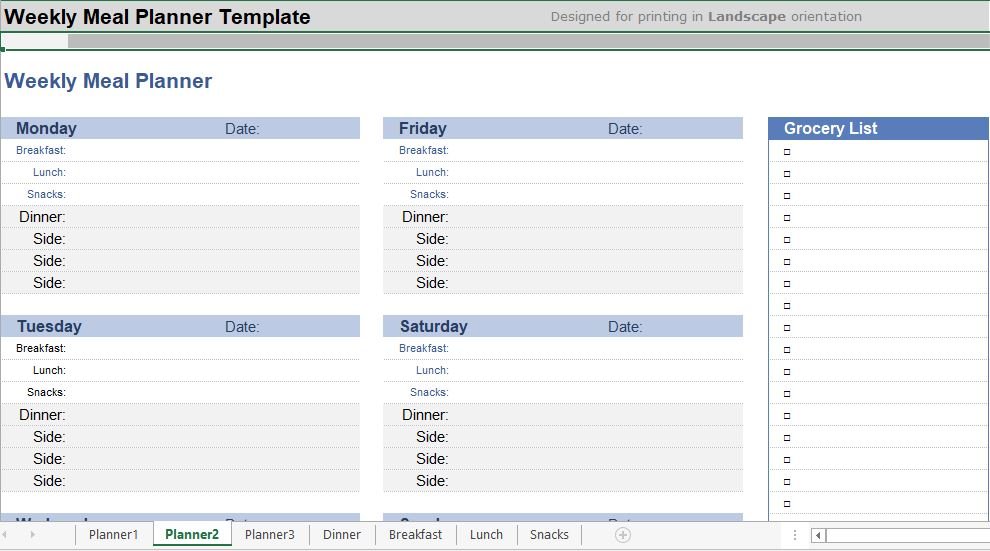Check the first Grocery List checkbox

pyautogui.click(x=787, y=152)
